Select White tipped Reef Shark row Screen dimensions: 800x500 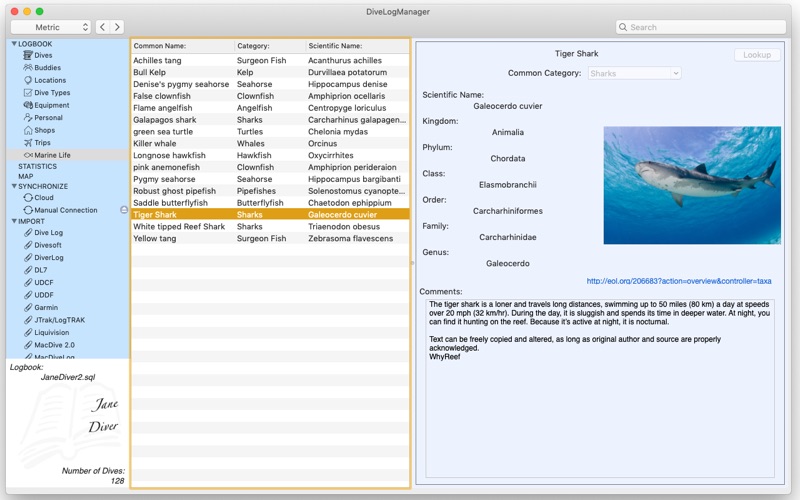click(x=270, y=227)
